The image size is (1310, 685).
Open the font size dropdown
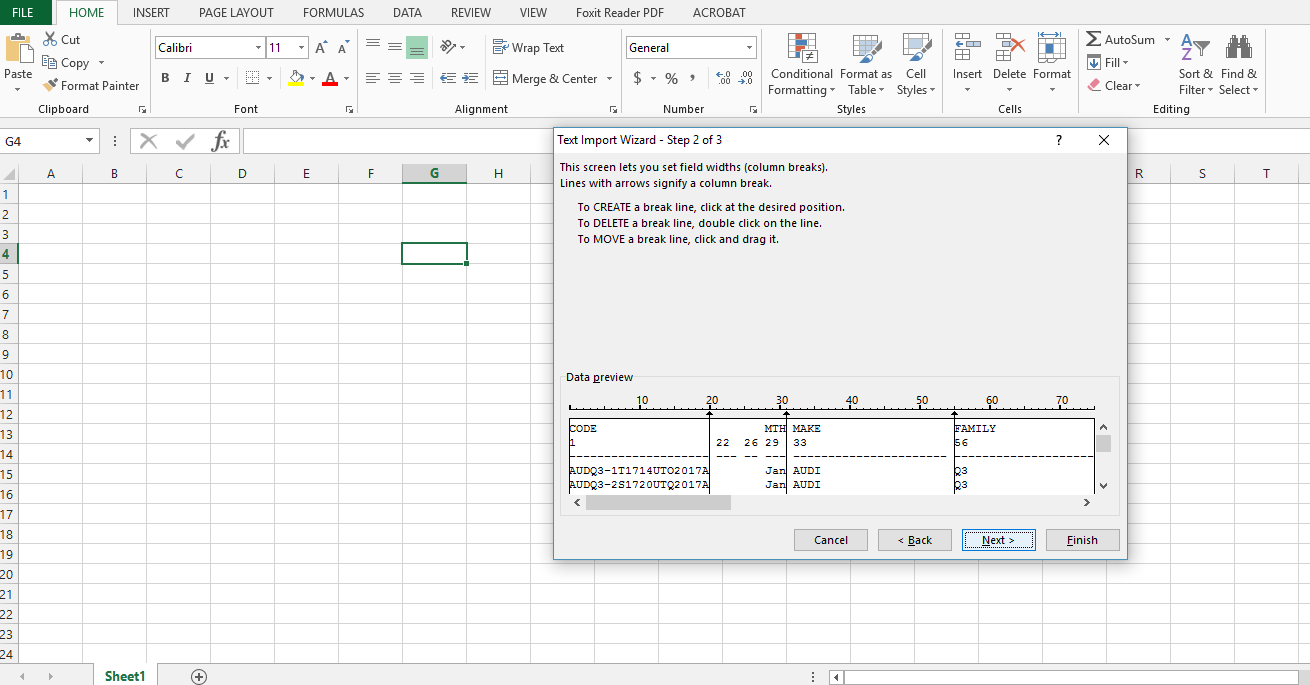coord(300,47)
